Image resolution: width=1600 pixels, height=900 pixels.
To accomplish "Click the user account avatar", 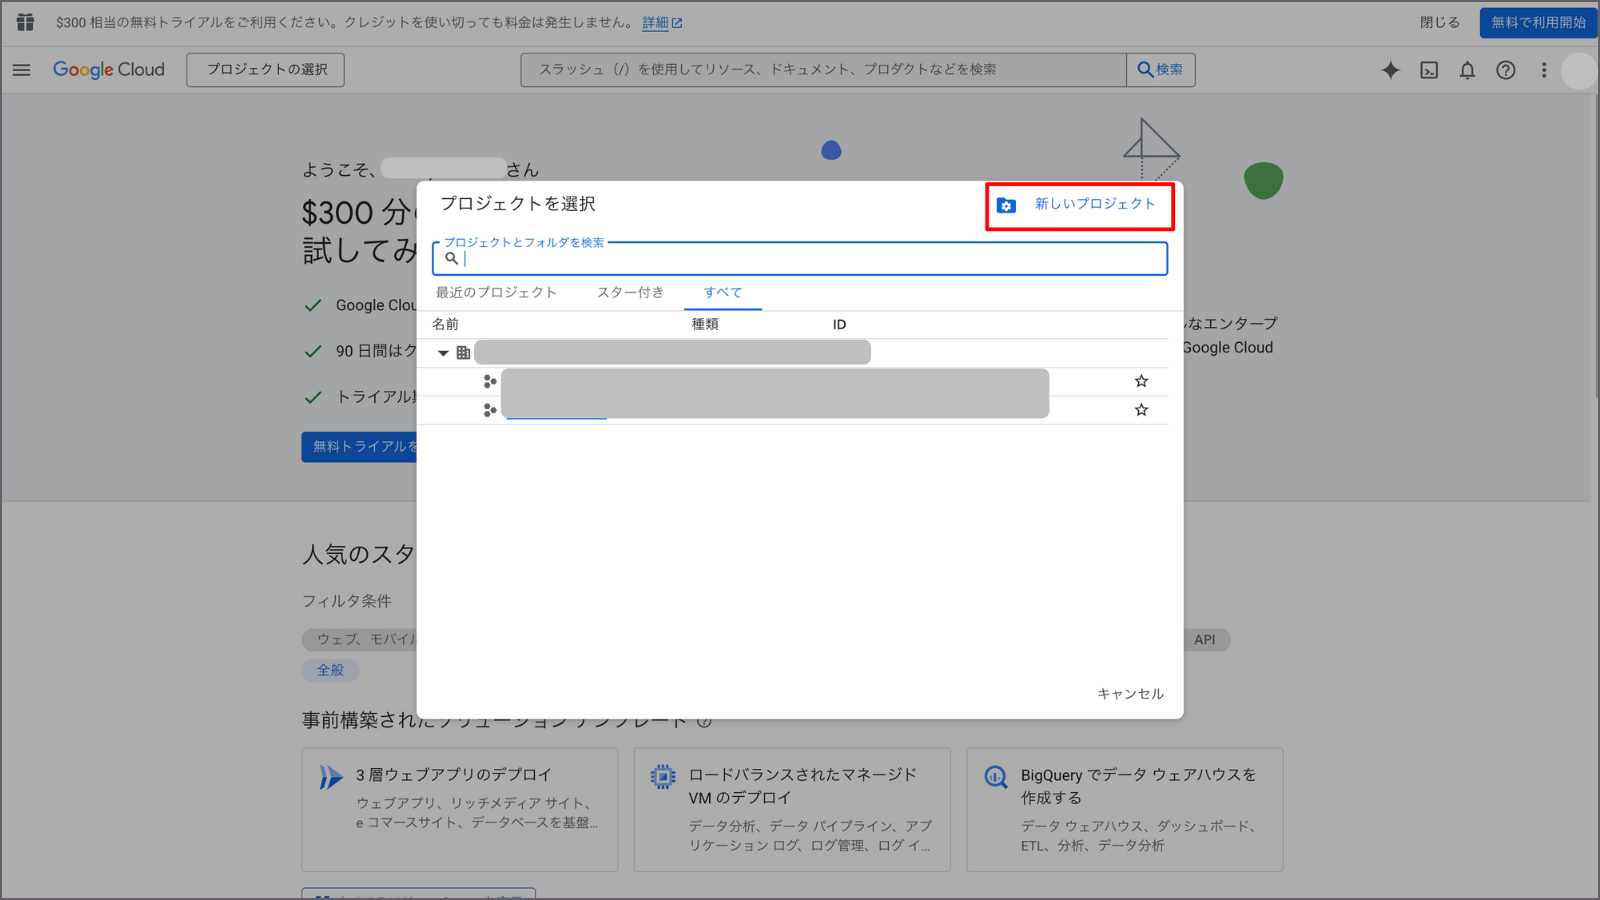I will (x=1579, y=71).
